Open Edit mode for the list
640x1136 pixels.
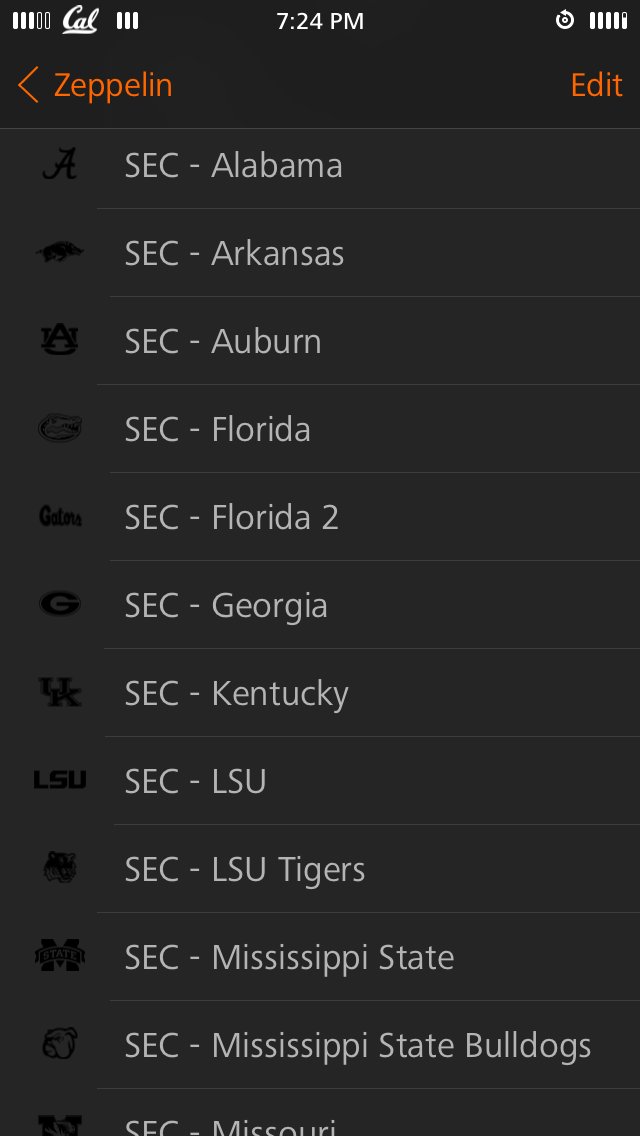click(597, 85)
